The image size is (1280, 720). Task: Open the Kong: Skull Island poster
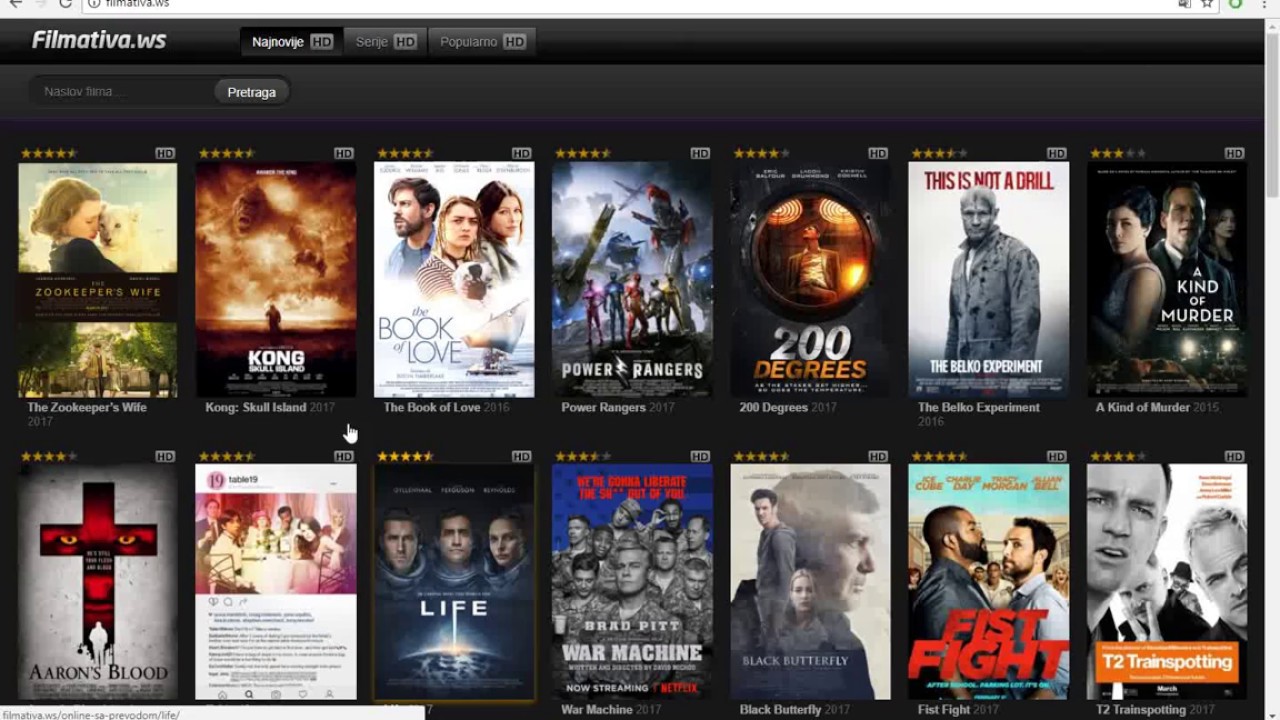point(276,279)
